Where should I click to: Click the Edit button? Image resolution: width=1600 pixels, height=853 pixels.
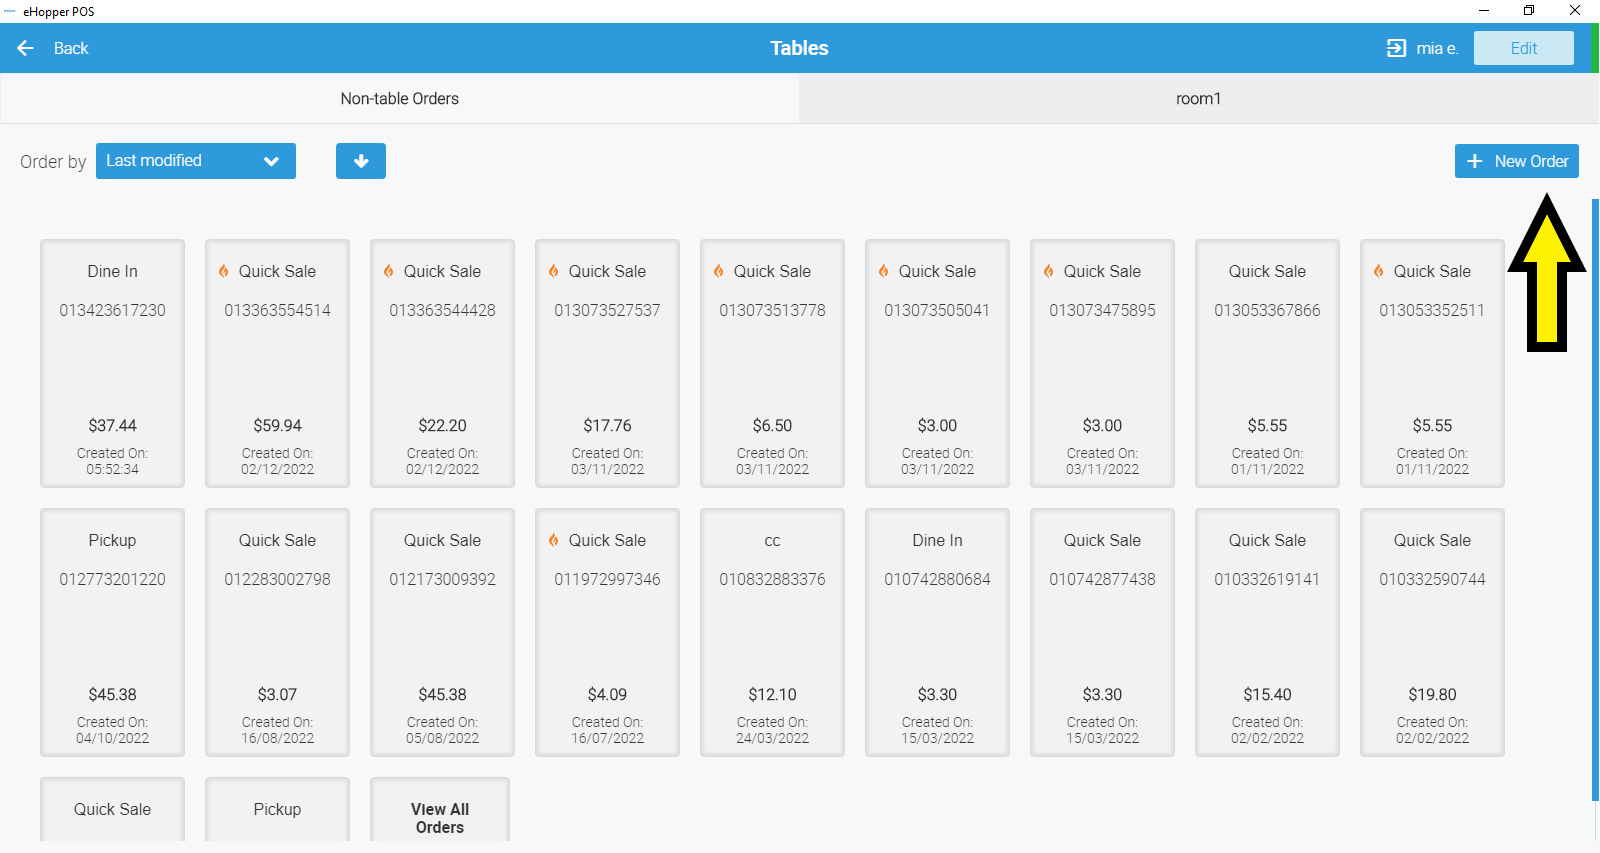1524,48
